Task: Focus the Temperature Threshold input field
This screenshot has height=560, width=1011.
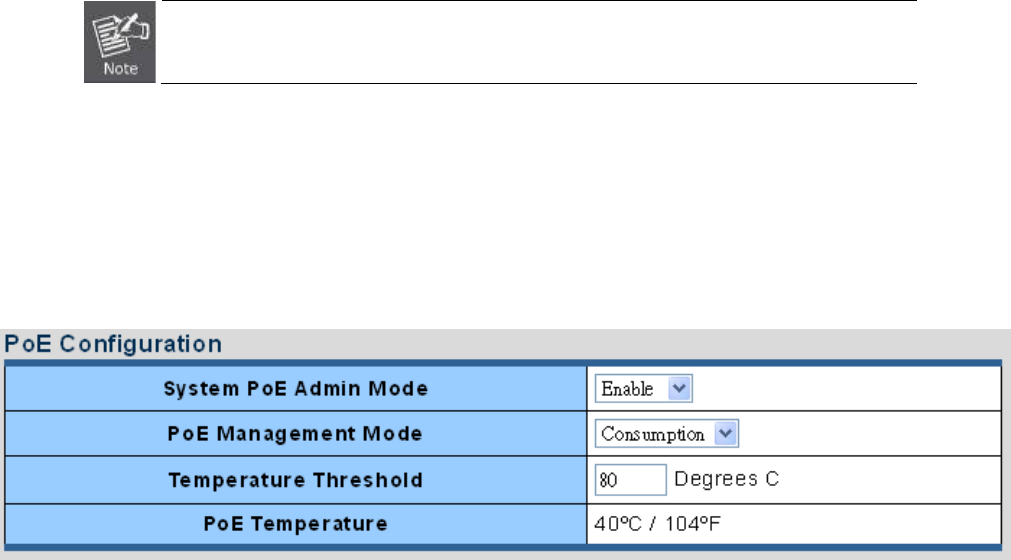Action: [x=630, y=480]
